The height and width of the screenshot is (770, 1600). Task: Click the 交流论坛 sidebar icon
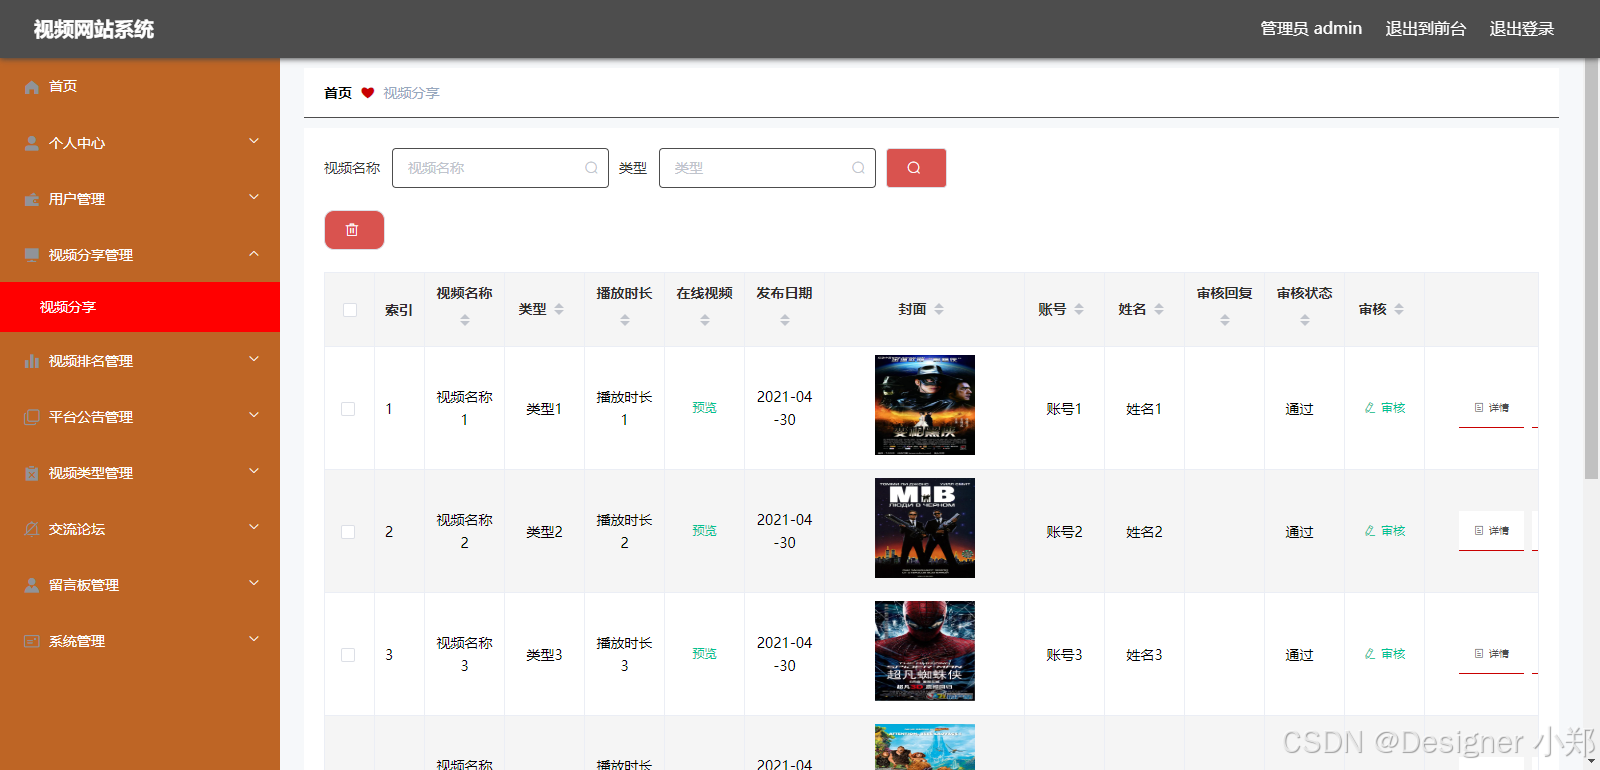[x=32, y=529]
